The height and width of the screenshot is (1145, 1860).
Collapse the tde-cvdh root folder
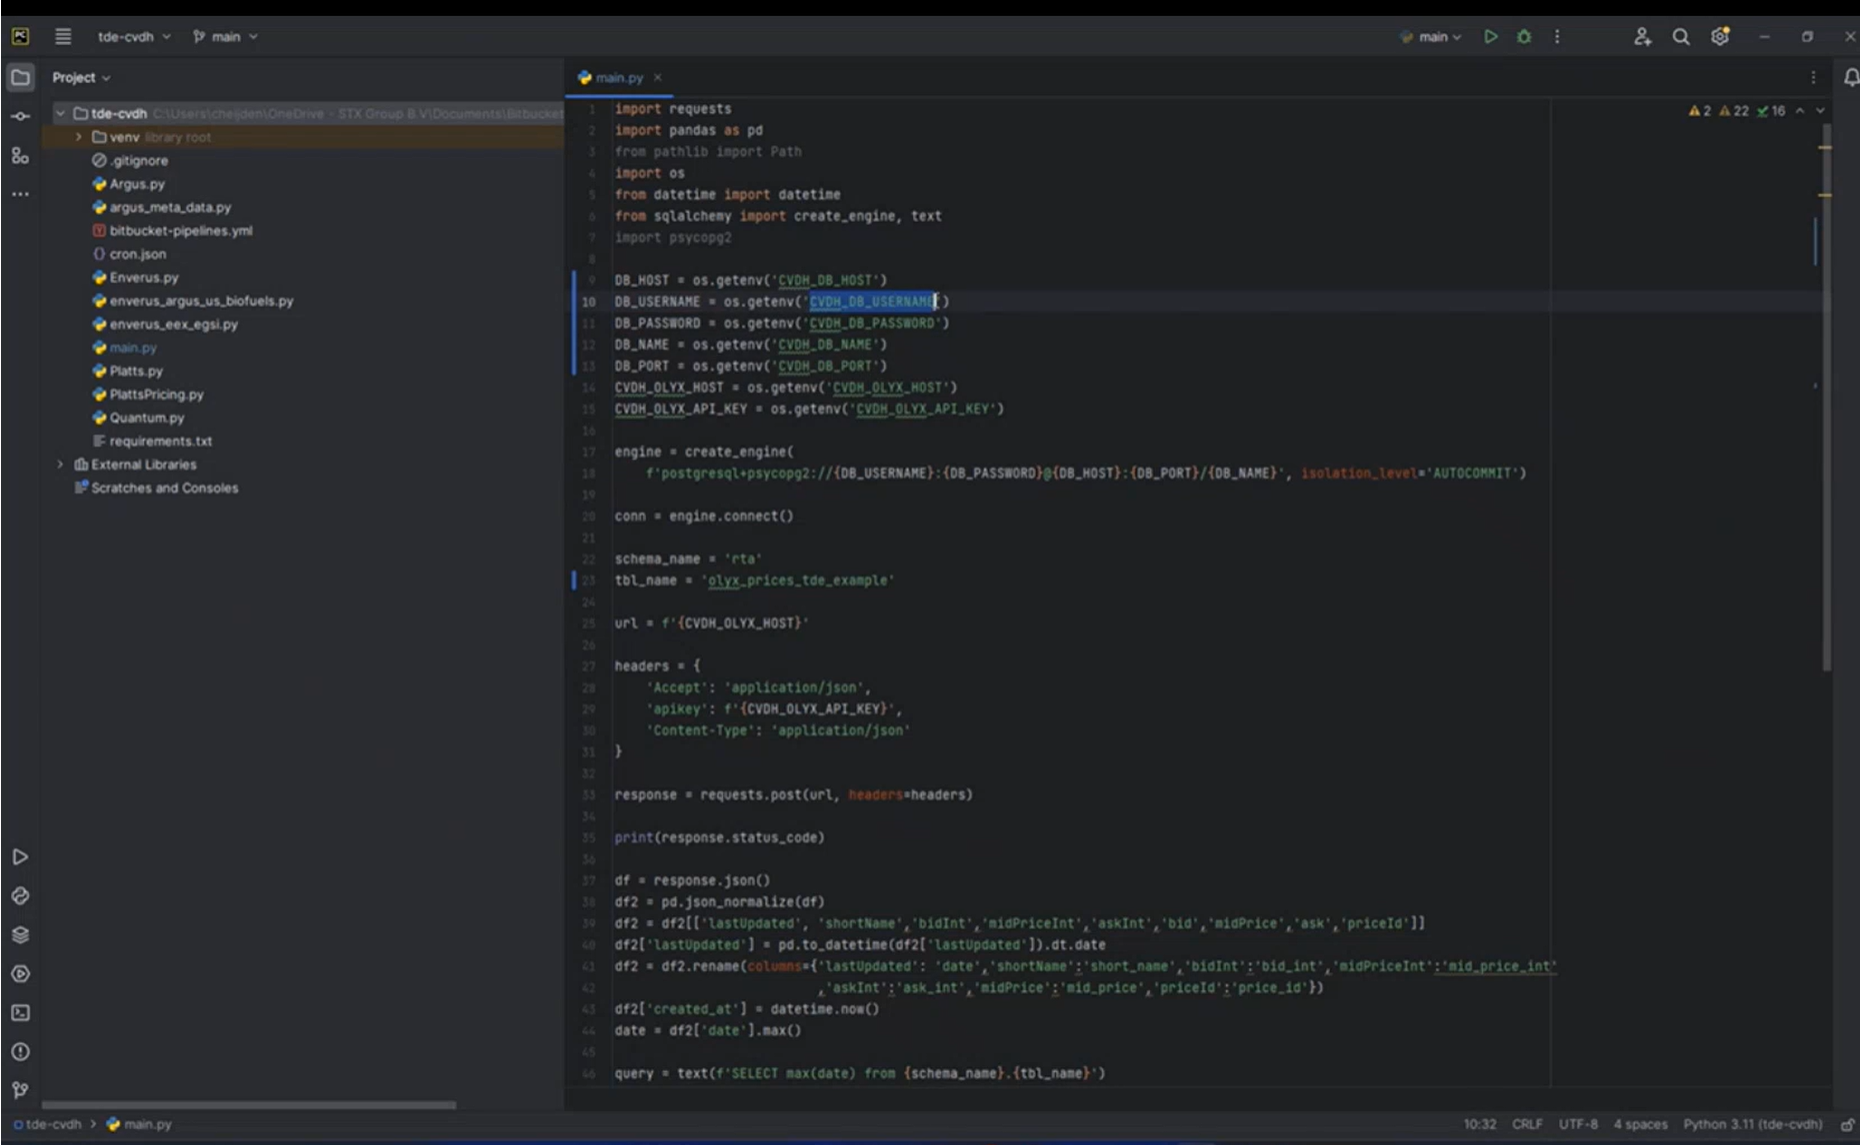pyautogui.click(x=61, y=113)
